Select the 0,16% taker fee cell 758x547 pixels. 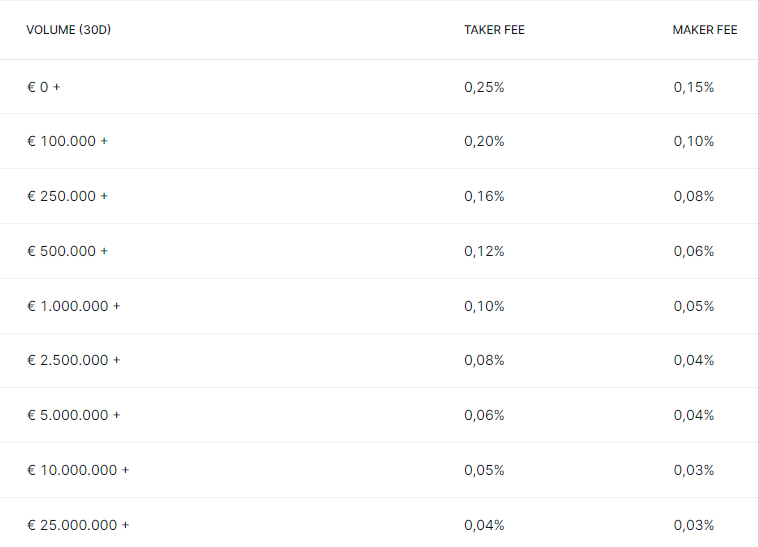pos(484,196)
